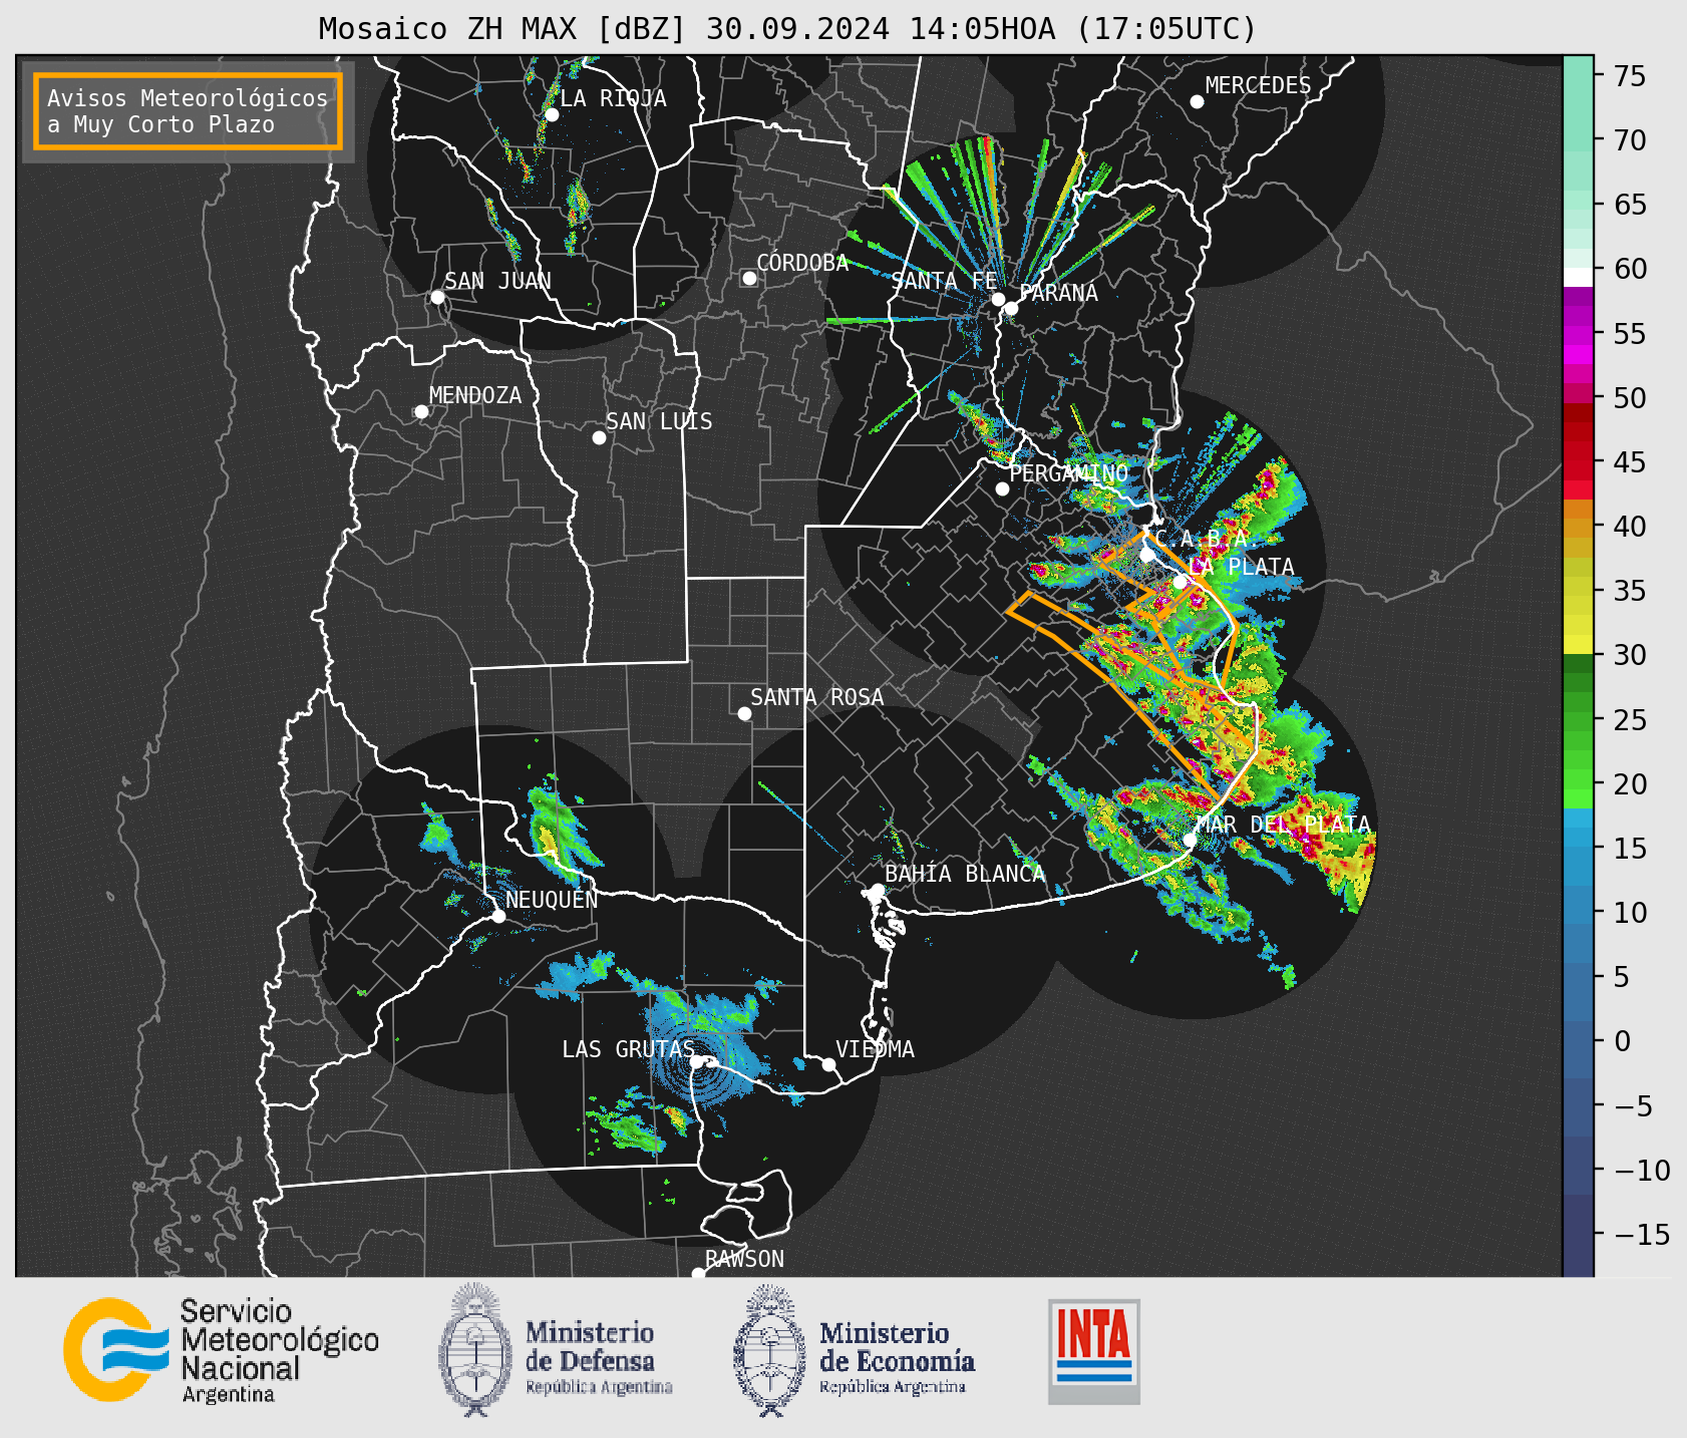Click the C.A.B.A. city marker dot

pos(1148,555)
